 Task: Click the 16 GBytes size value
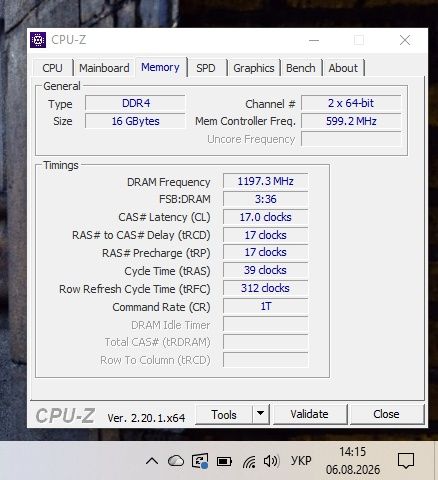coord(135,121)
